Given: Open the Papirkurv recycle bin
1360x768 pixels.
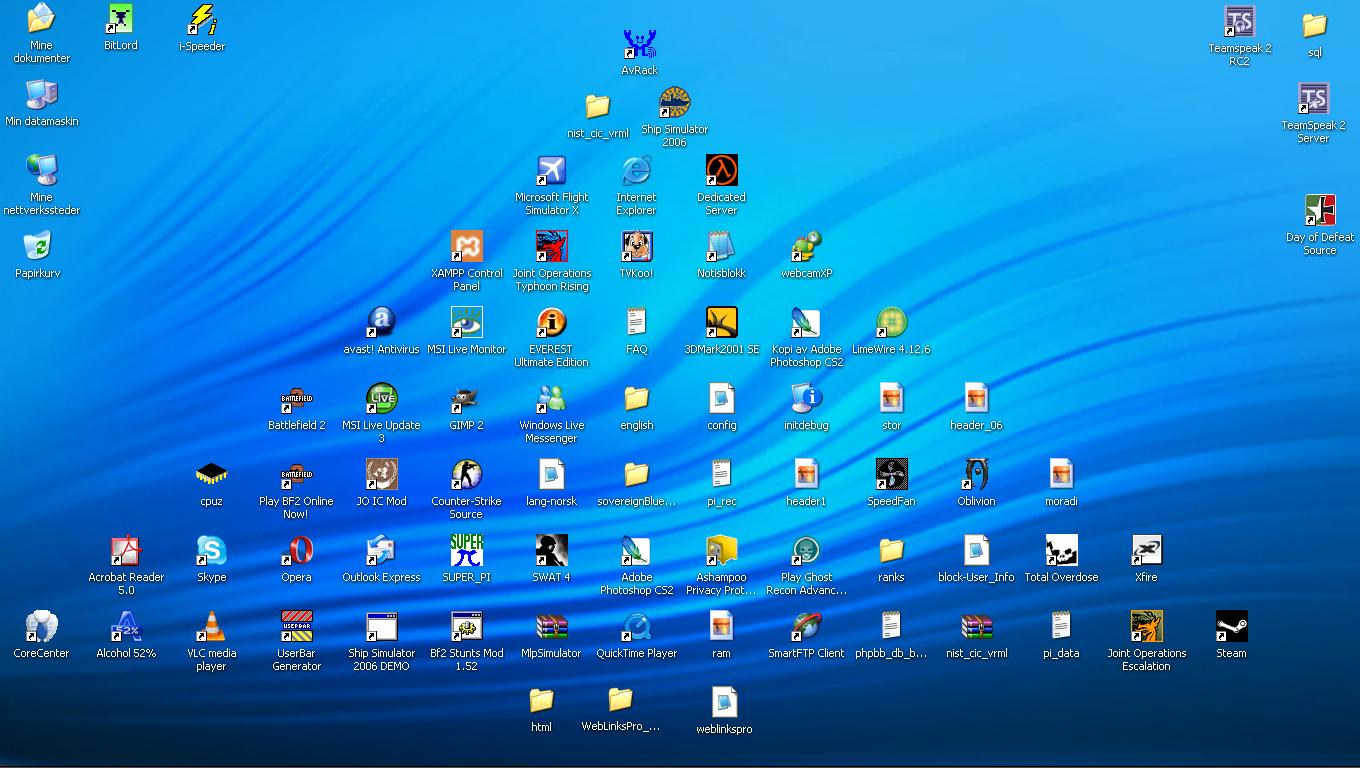Looking at the screenshot, I should 37,247.
